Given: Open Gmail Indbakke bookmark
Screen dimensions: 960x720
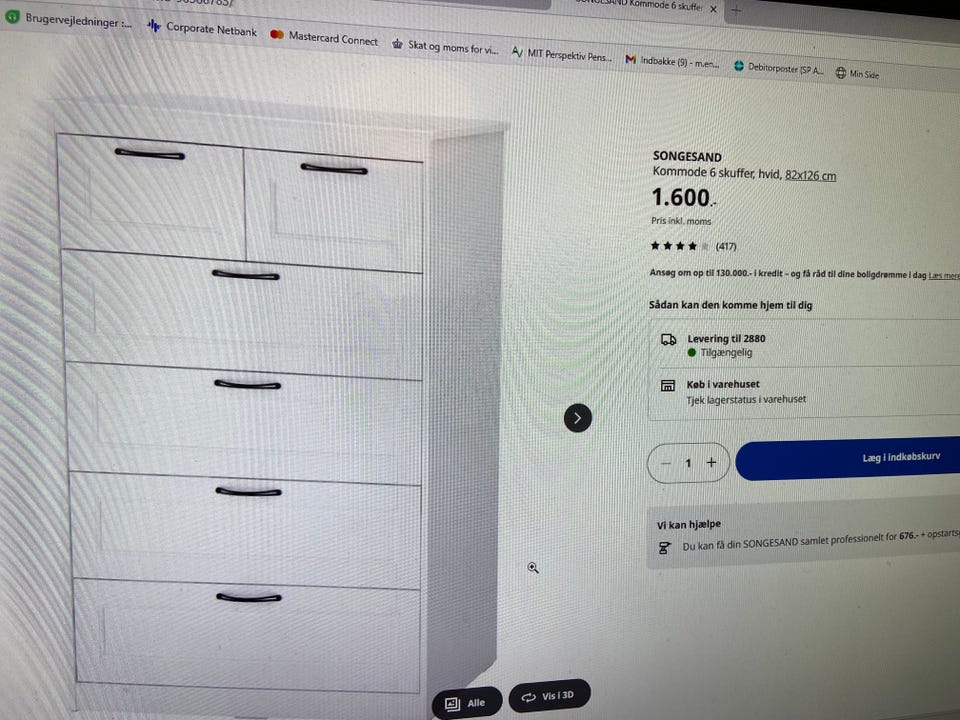Looking at the screenshot, I should click(x=672, y=61).
